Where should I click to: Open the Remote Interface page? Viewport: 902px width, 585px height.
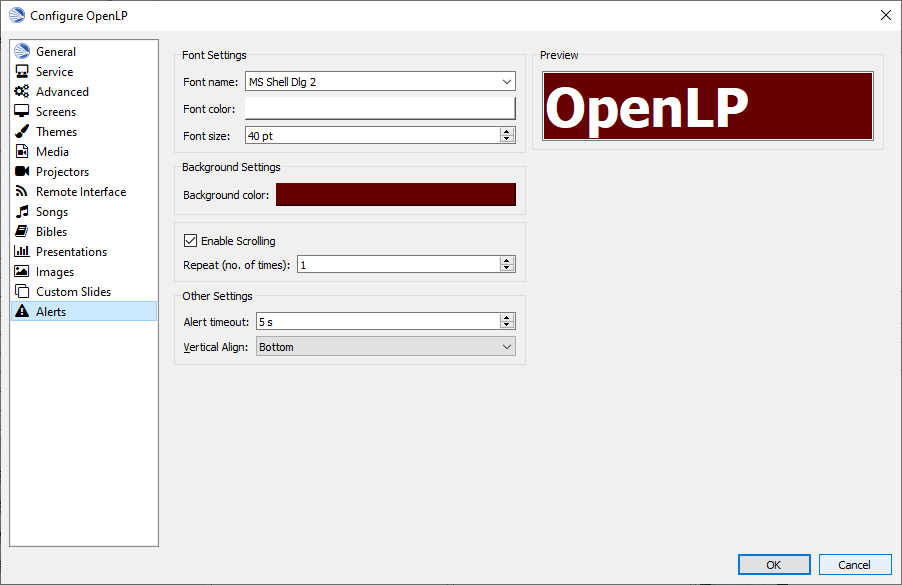(83, 192)
